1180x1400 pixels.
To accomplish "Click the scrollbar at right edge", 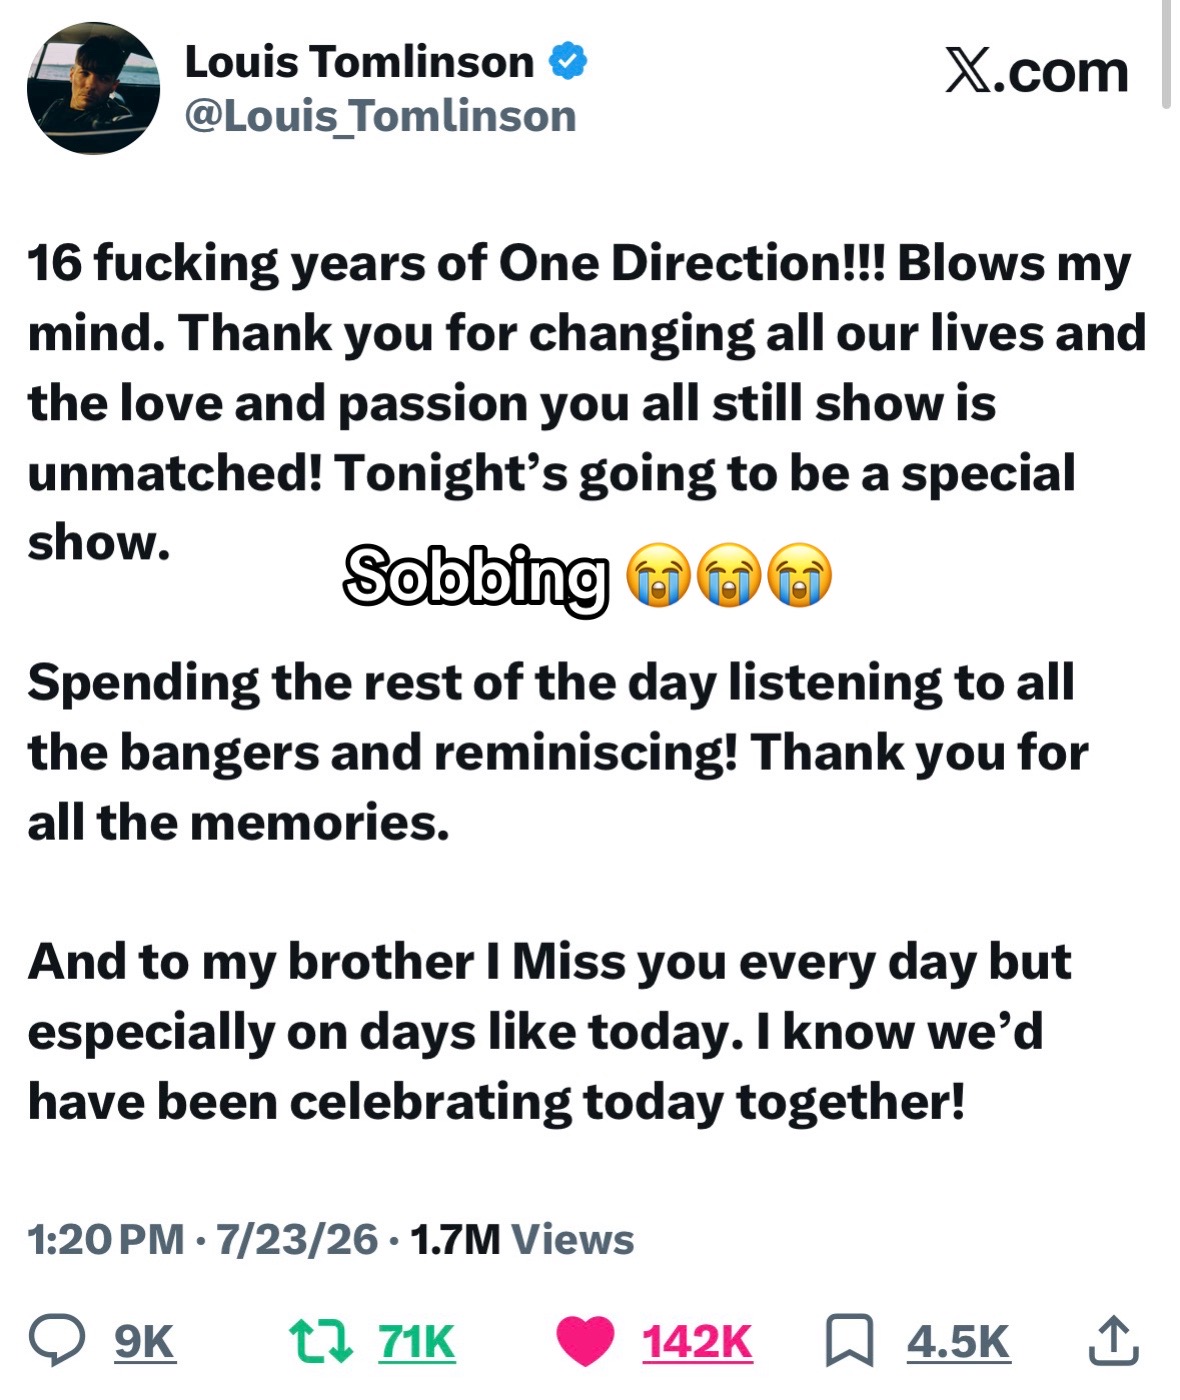I will 1166,54.
